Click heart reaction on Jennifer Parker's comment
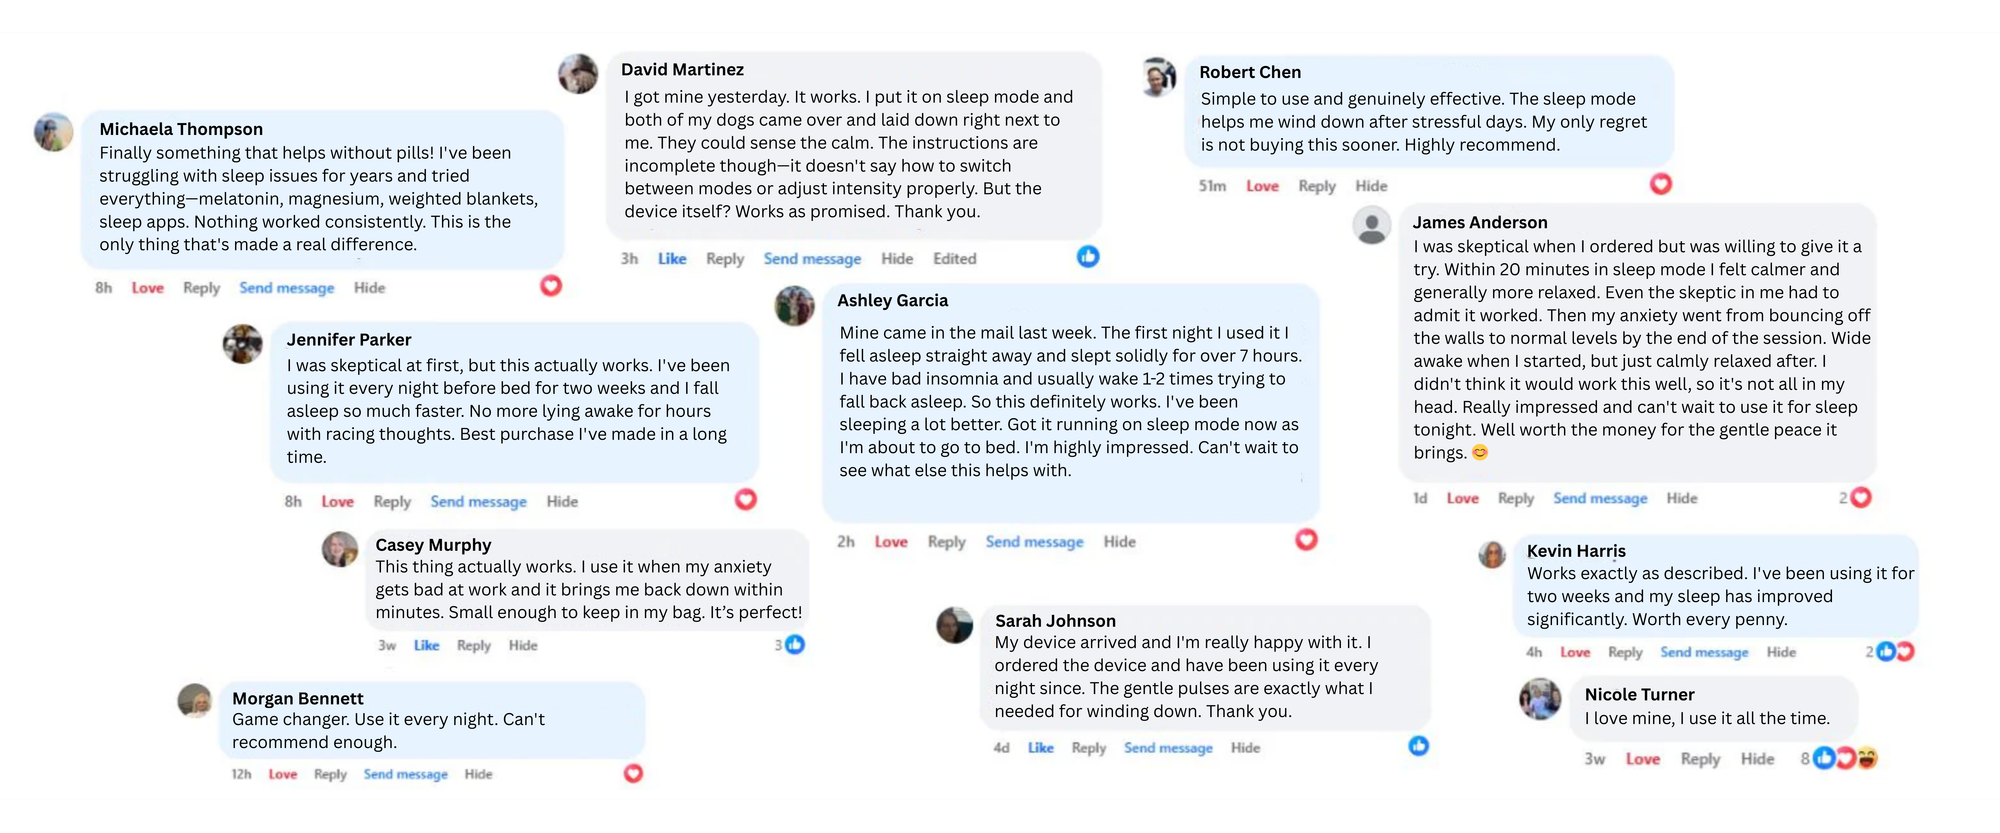Viewport: 2000px width, 833px height. click(x=746, y=499)
